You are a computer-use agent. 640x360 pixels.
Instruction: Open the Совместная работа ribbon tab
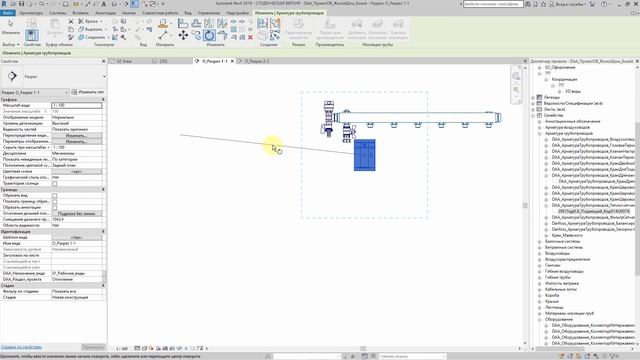click(x=160, y=13)
